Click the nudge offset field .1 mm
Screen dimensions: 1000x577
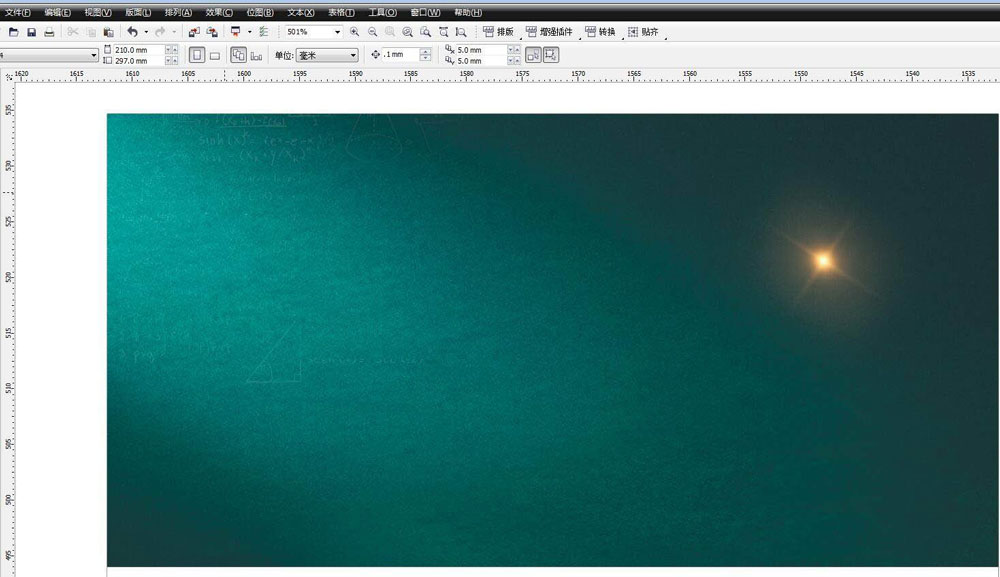point(401,55)
